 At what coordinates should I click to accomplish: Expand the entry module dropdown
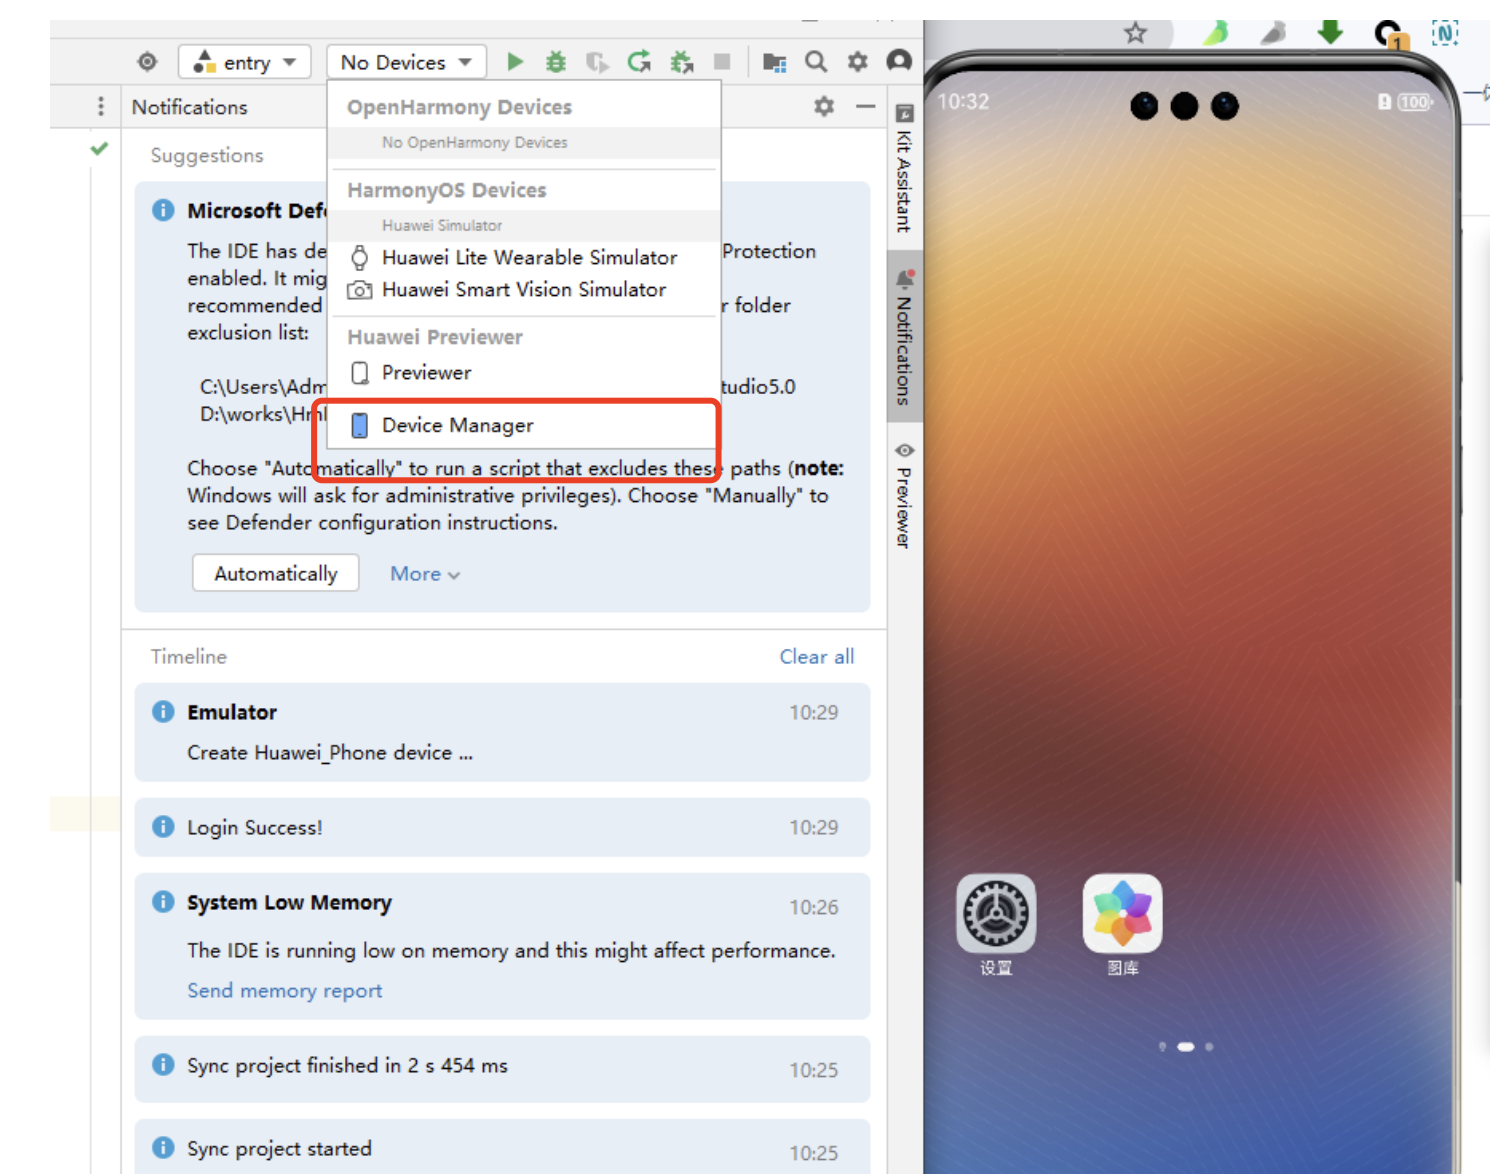pos(245,62)
